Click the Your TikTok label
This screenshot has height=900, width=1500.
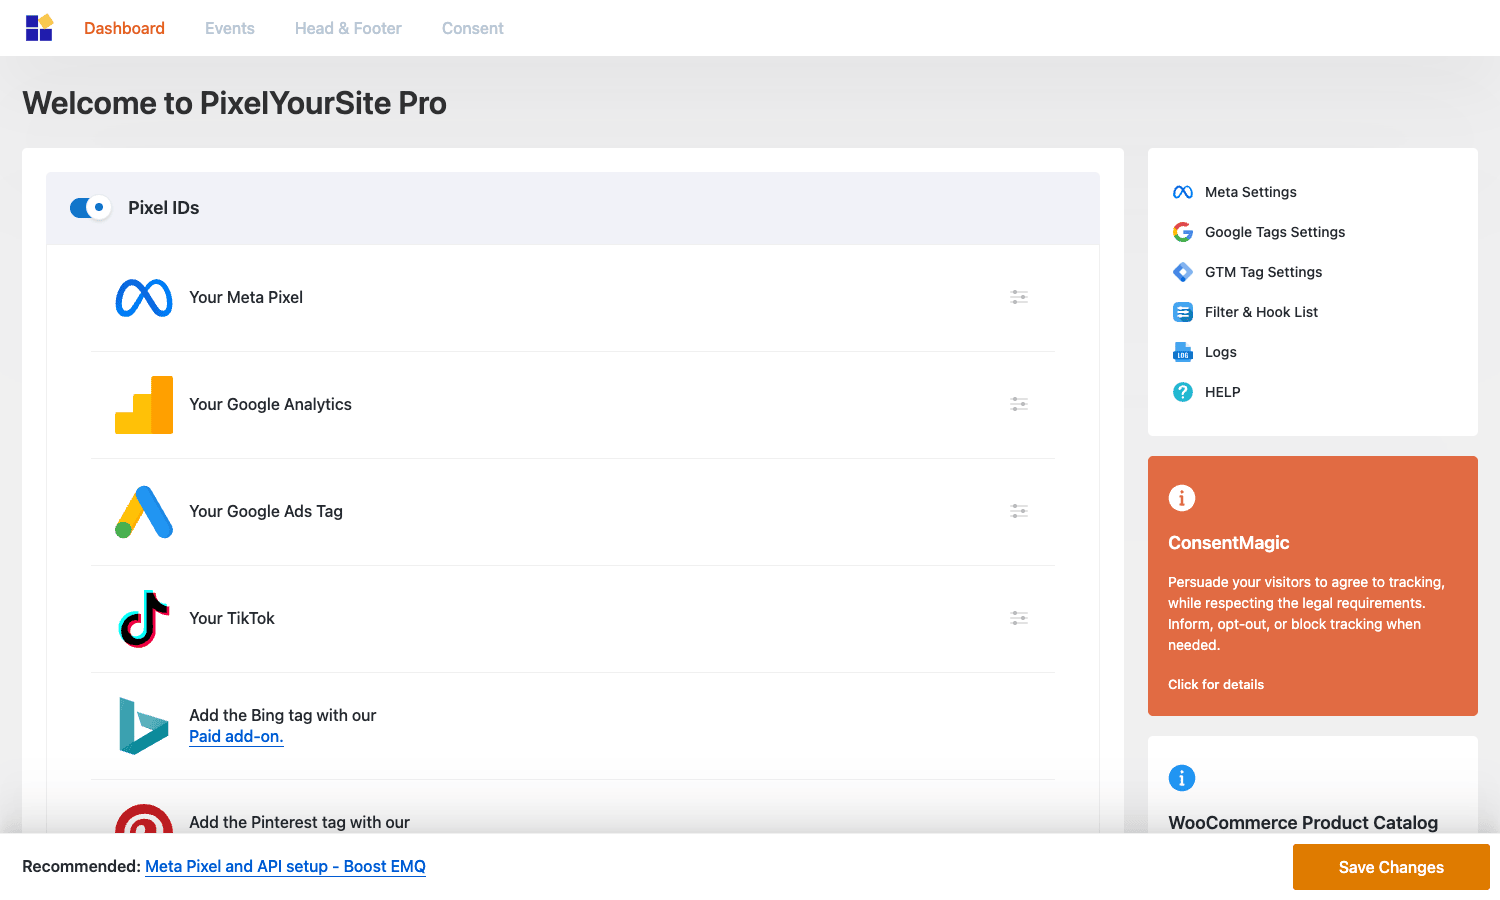[x=232, y=618]
